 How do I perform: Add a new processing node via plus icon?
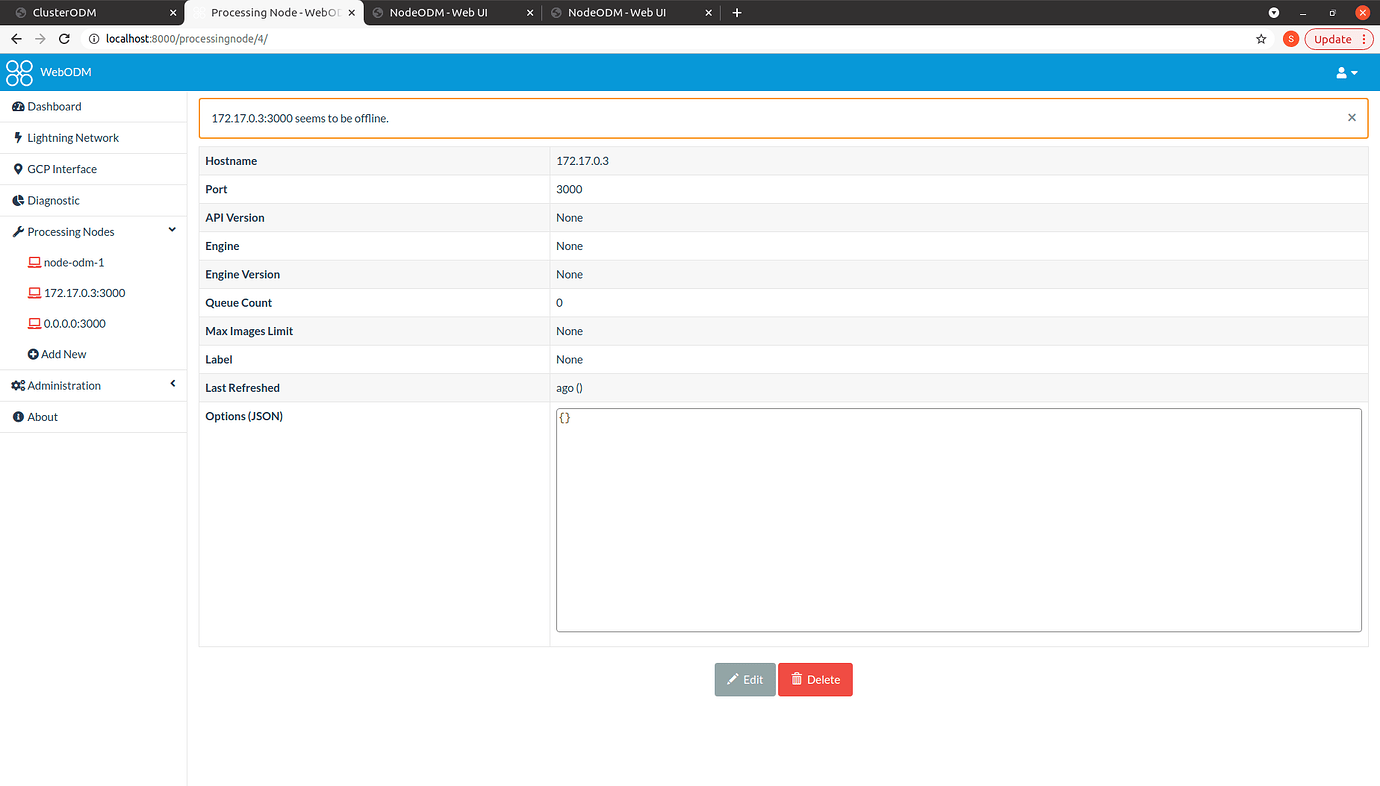click(x=33, y=353)
